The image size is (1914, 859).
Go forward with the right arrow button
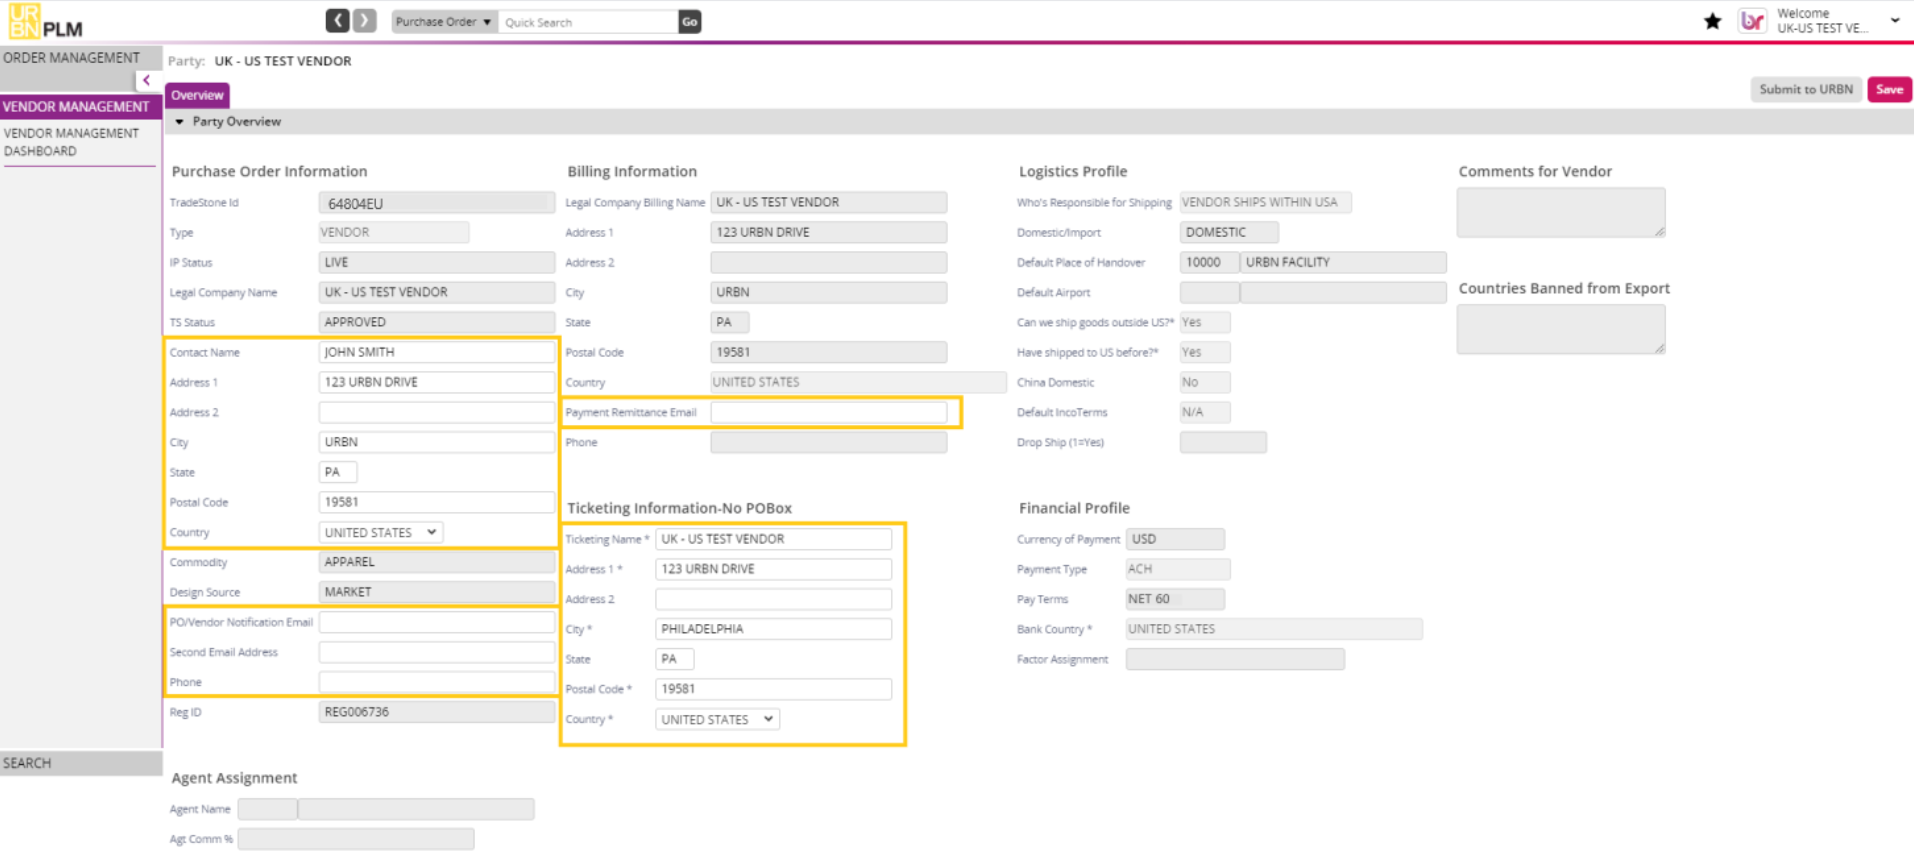tap(365, 21)
